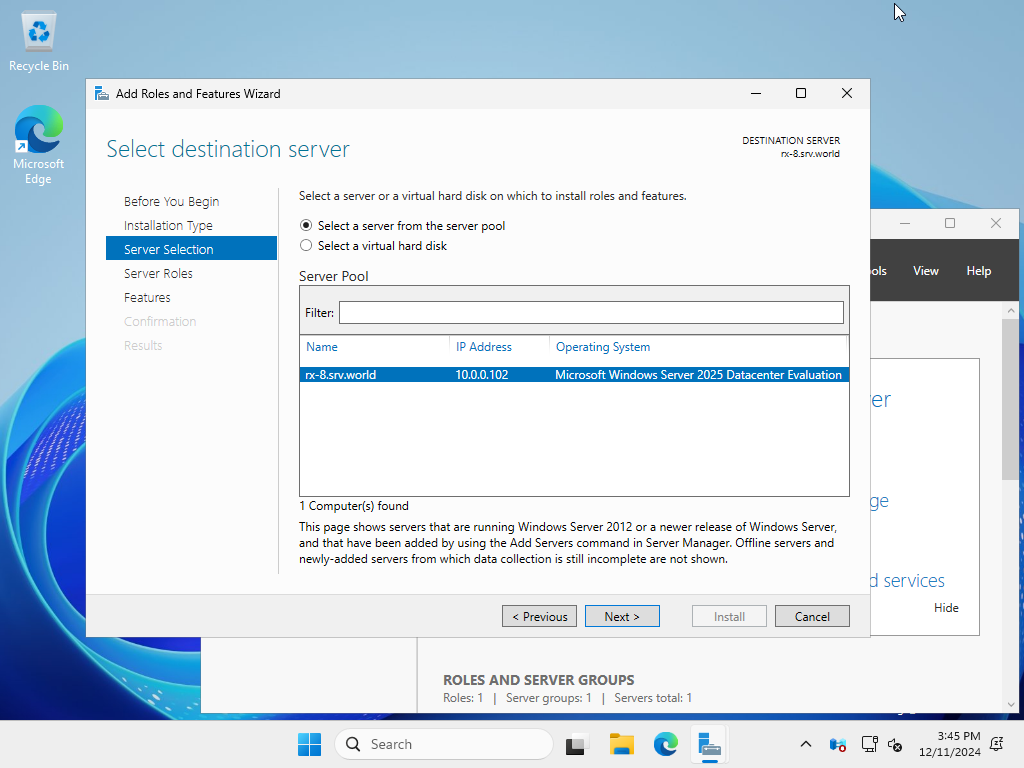Click the taskbar Search box
Screen dimensions: 1024x768
tap(444, 744)
